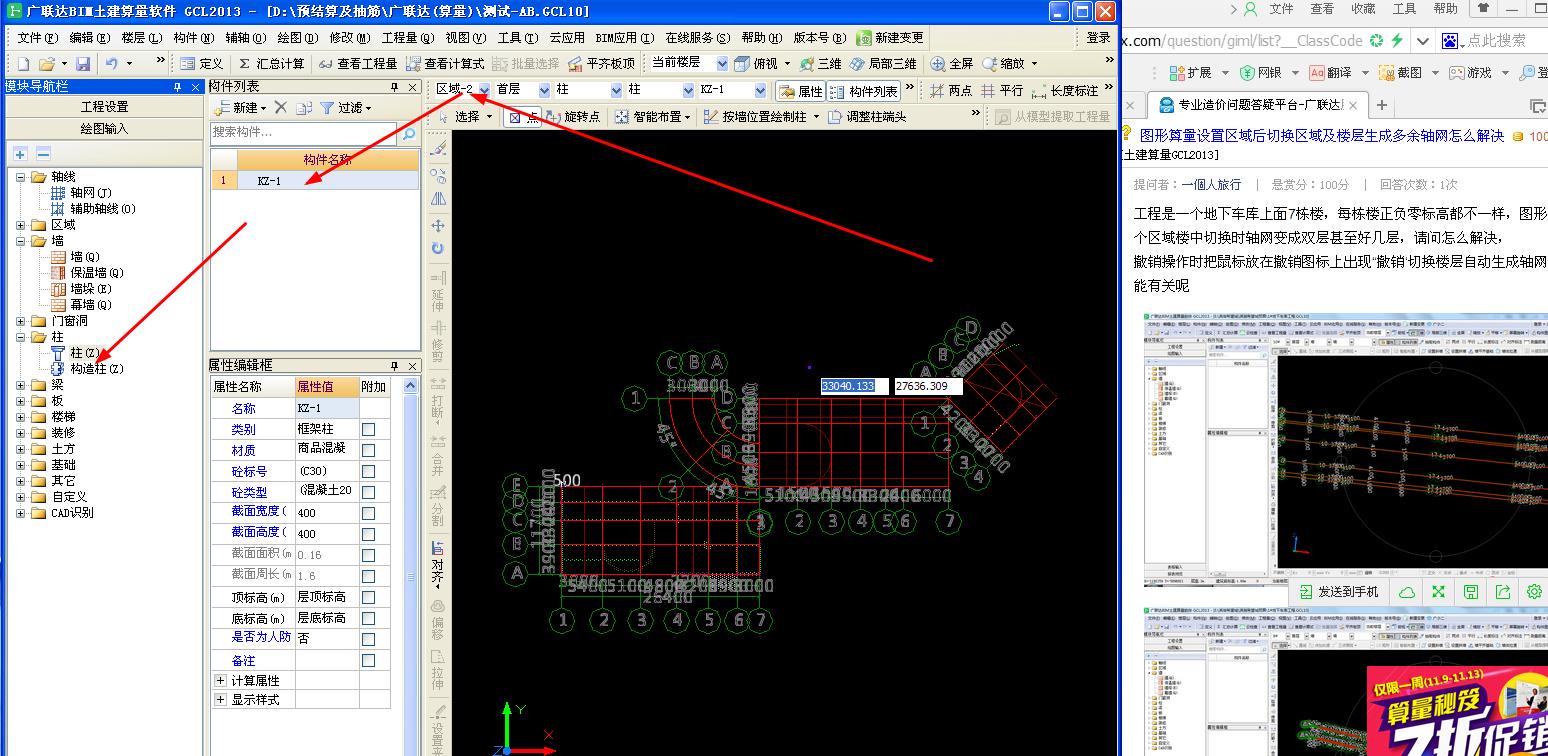This screenshot has width=1548, height=756.
Task: Expand the 门窗洞 tree node
Action: point(22,321)
